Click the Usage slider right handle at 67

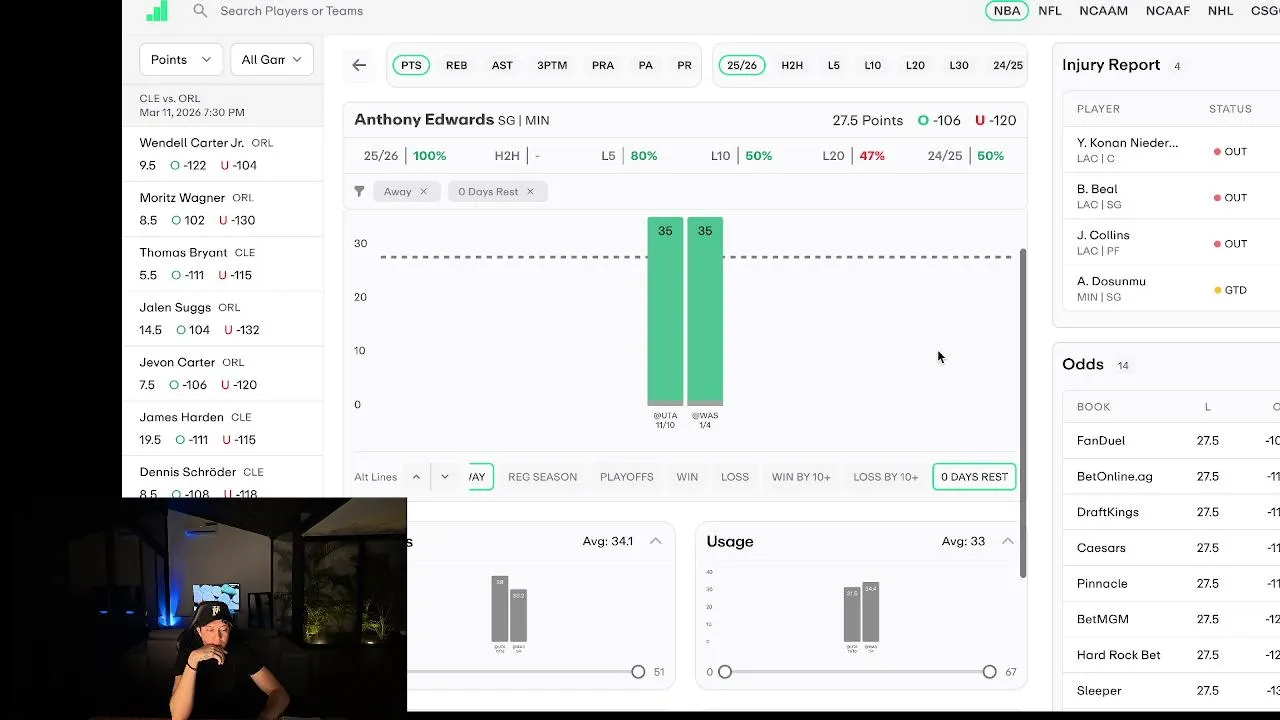pyautogui.click(x=989, y=672)
